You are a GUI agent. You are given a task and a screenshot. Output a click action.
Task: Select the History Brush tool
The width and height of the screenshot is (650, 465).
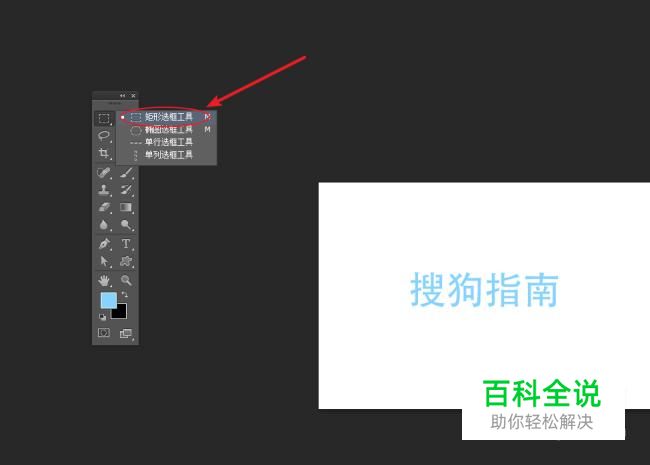126,190
